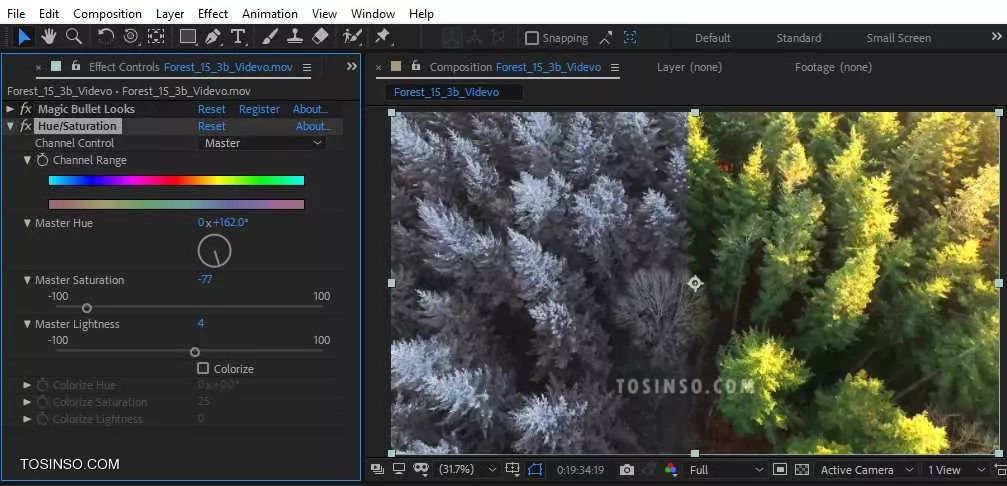Toggle the Magic Bullet Looks fx switch

click(26, 109)
